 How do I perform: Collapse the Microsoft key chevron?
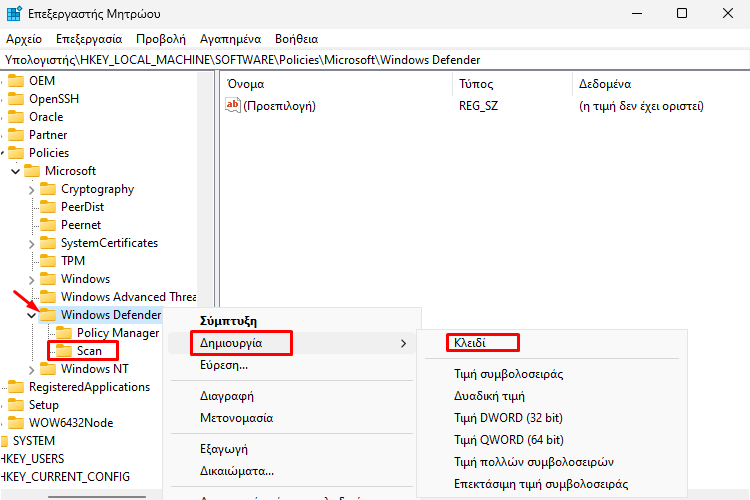(x=16, y=171)
